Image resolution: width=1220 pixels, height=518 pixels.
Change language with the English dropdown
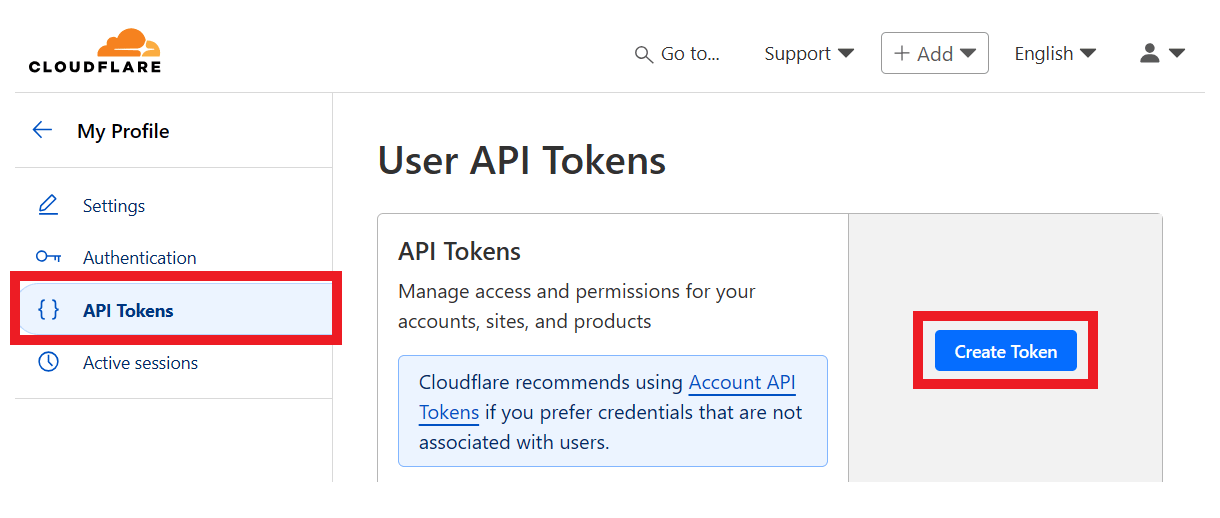coord(1055,54)
